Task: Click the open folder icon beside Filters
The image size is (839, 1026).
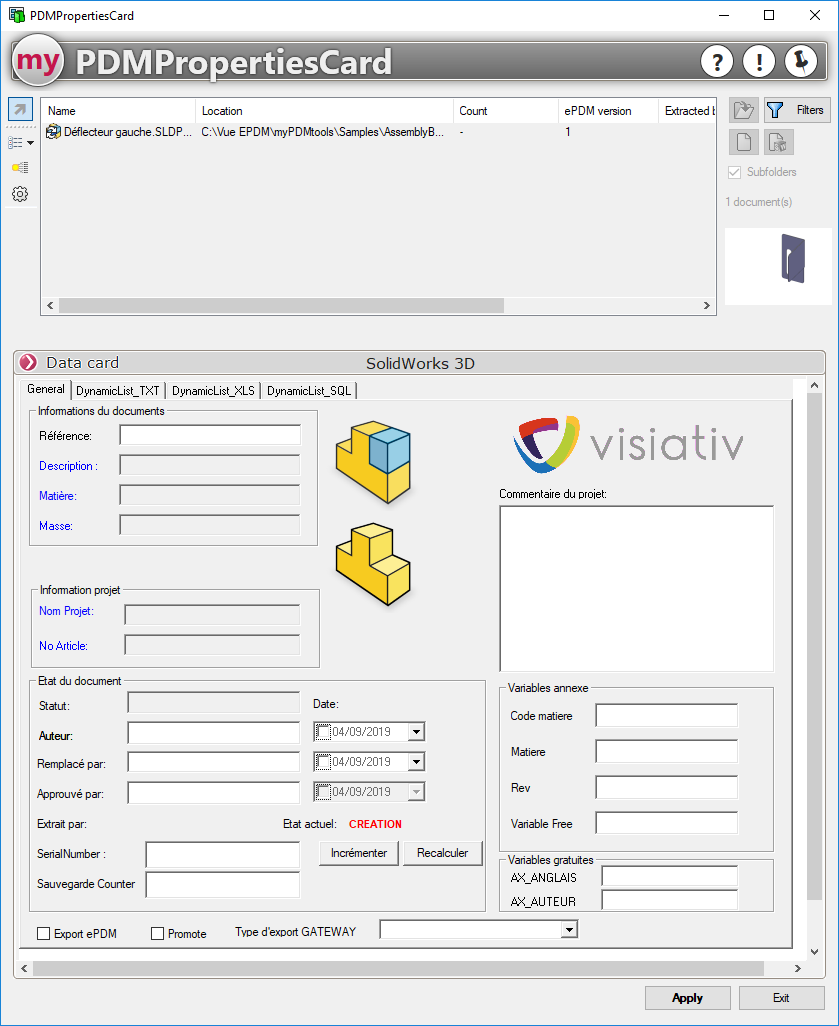Action: point(743,110)
